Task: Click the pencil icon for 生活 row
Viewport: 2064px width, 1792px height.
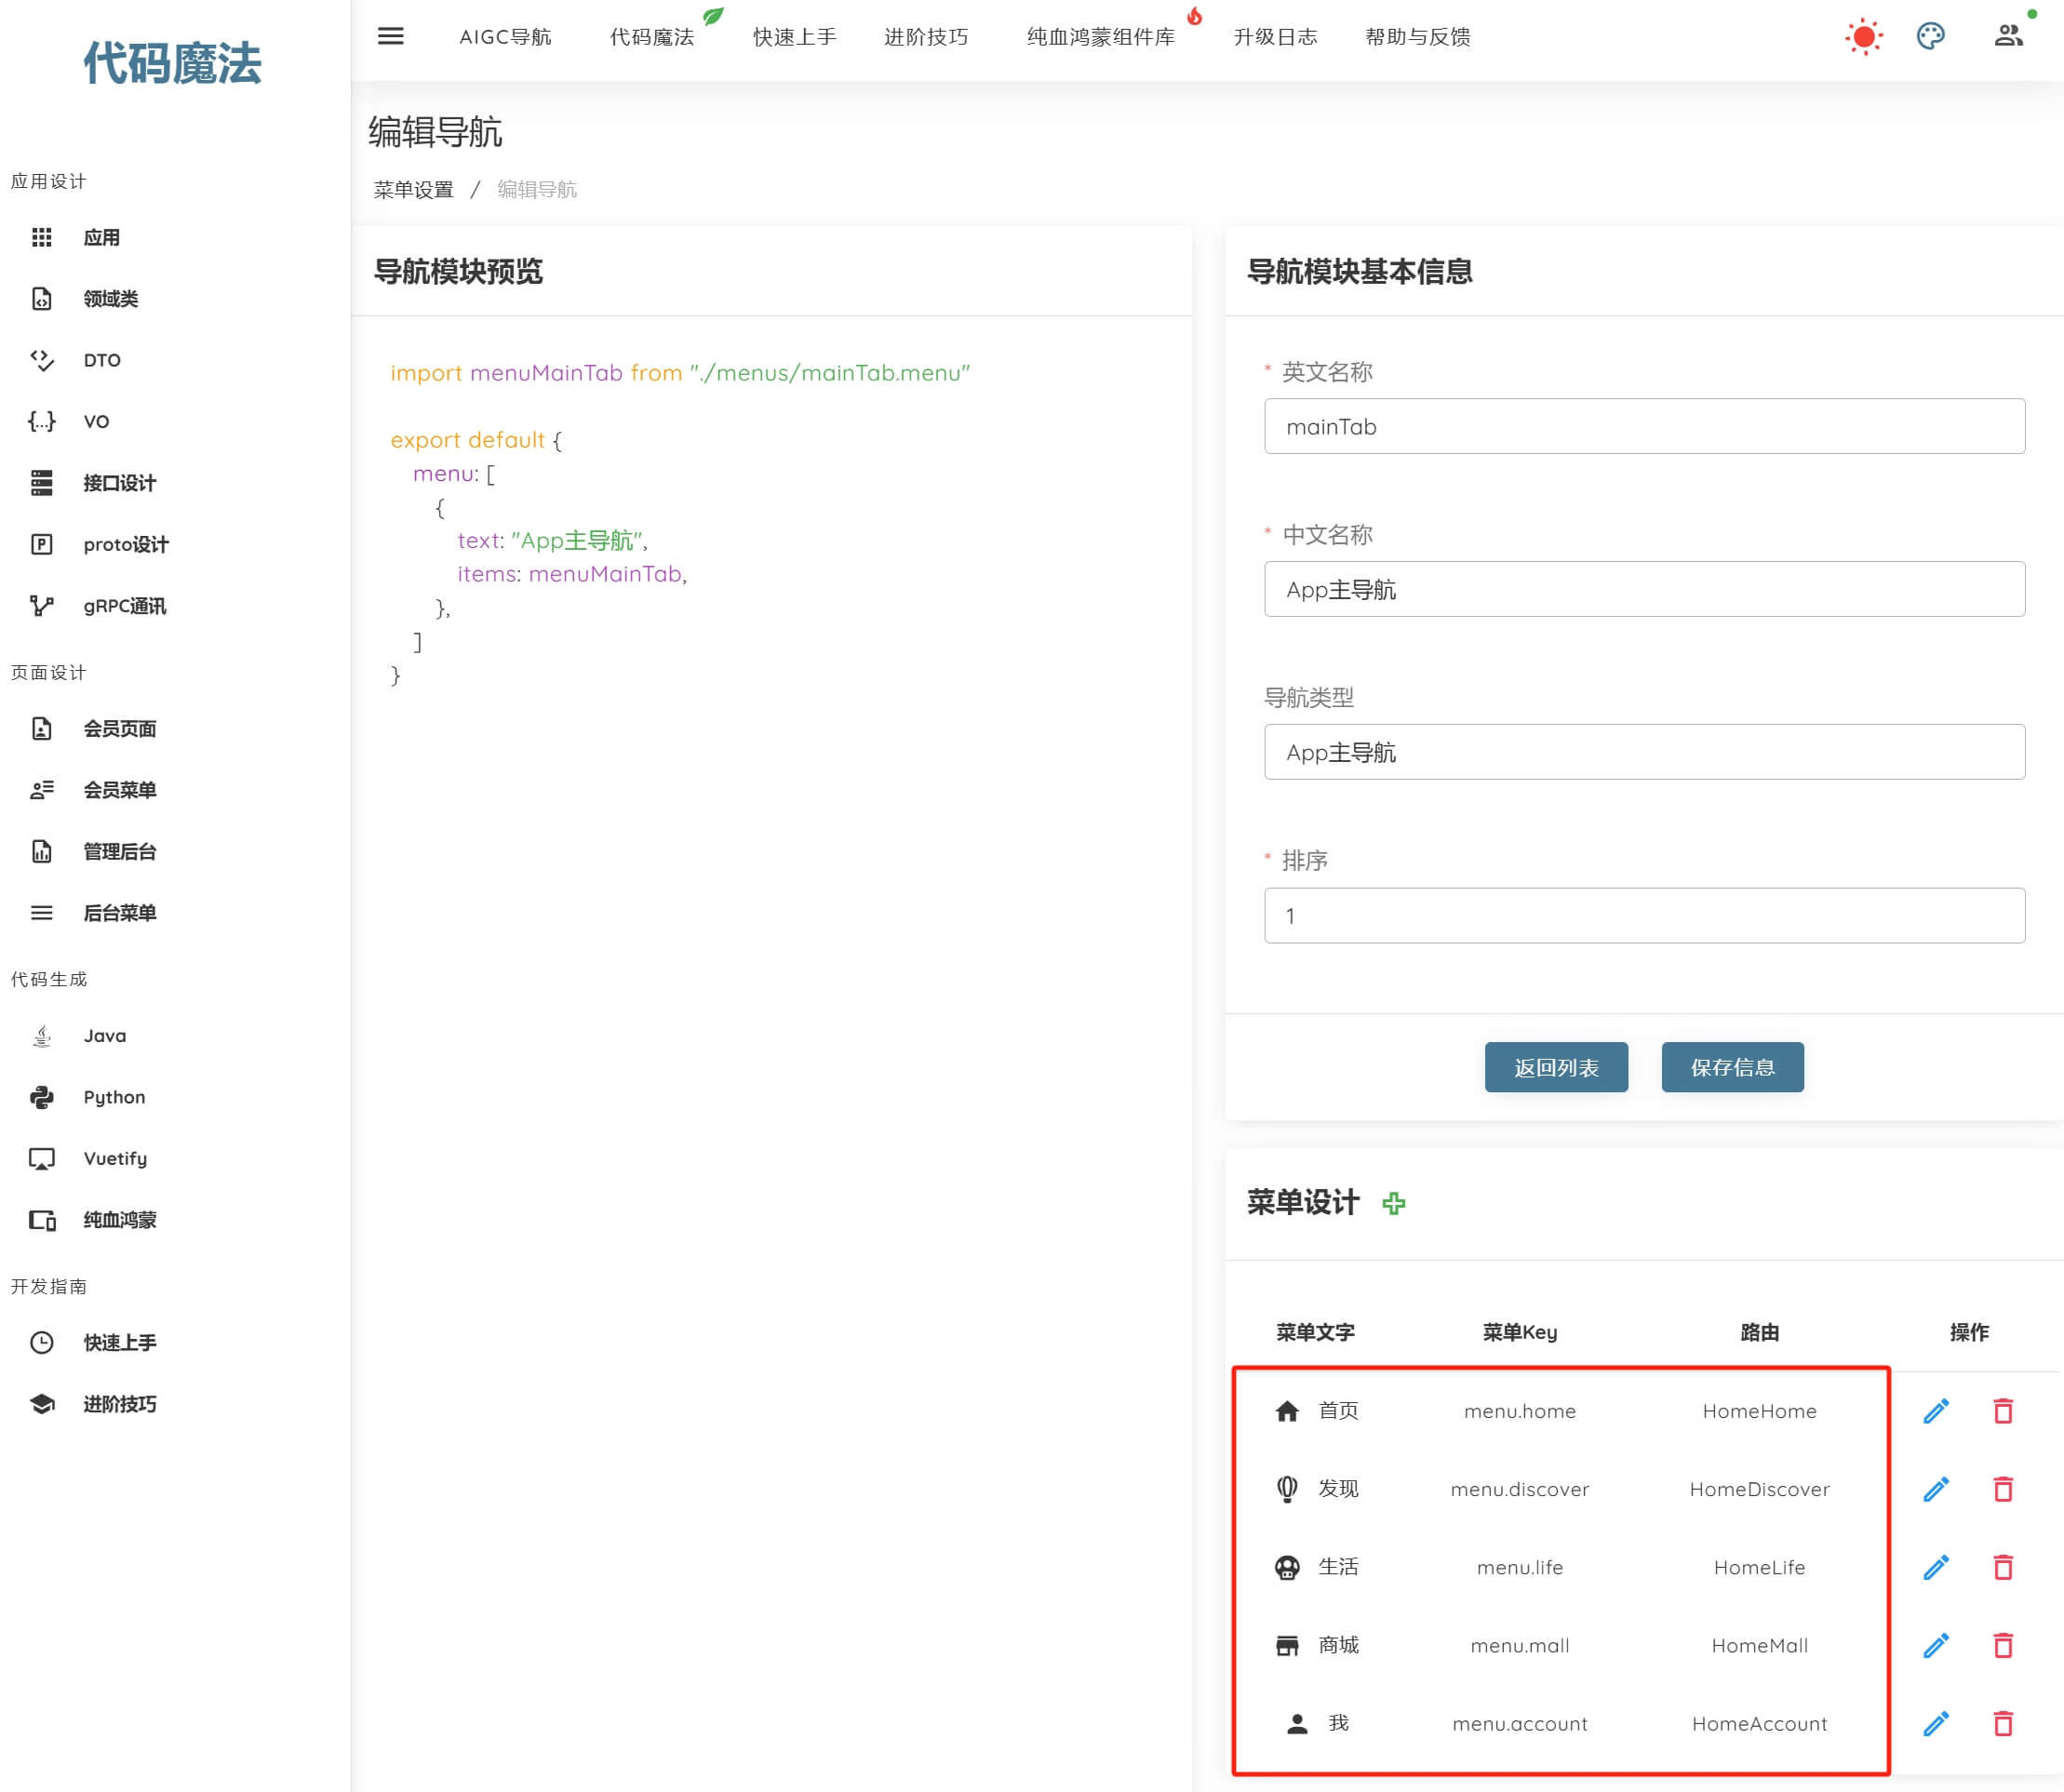Action: [1936, 1567]
